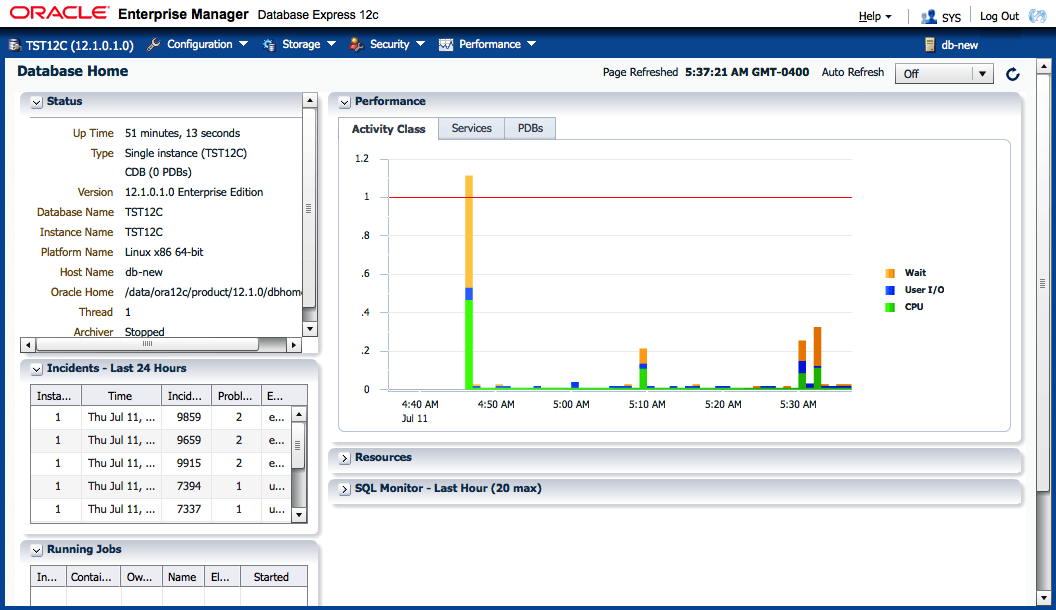Click the TST12C database icon

[x=15, y=45]
